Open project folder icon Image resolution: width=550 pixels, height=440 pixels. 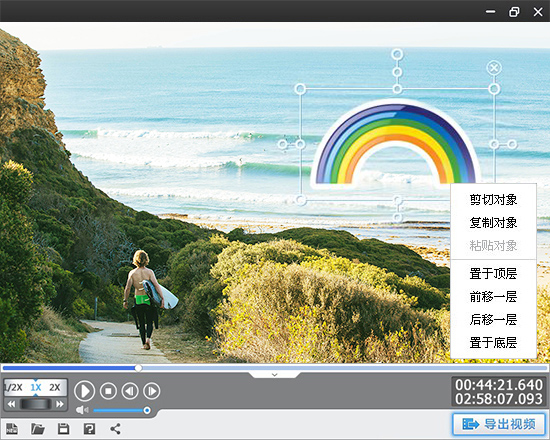(x=38, y=429)
